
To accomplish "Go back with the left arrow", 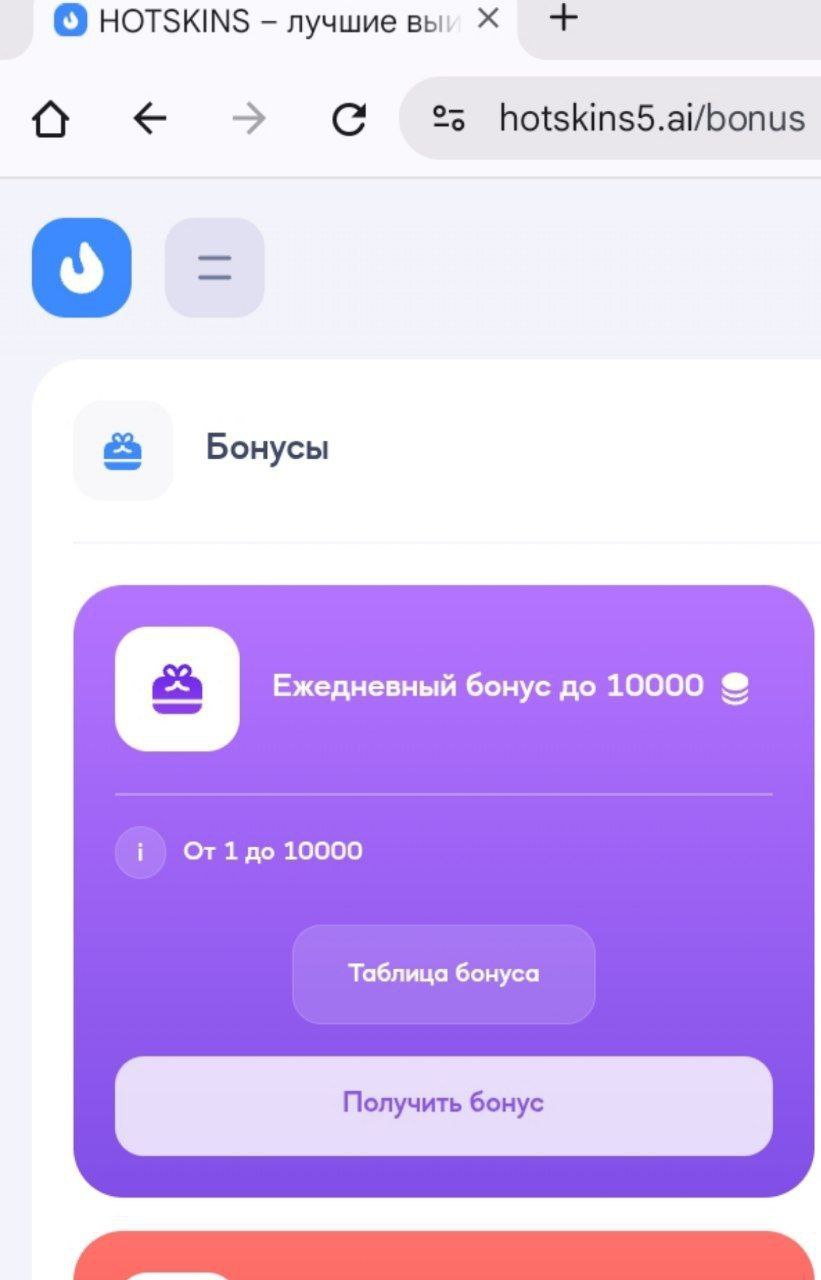I will pos(150,120).
